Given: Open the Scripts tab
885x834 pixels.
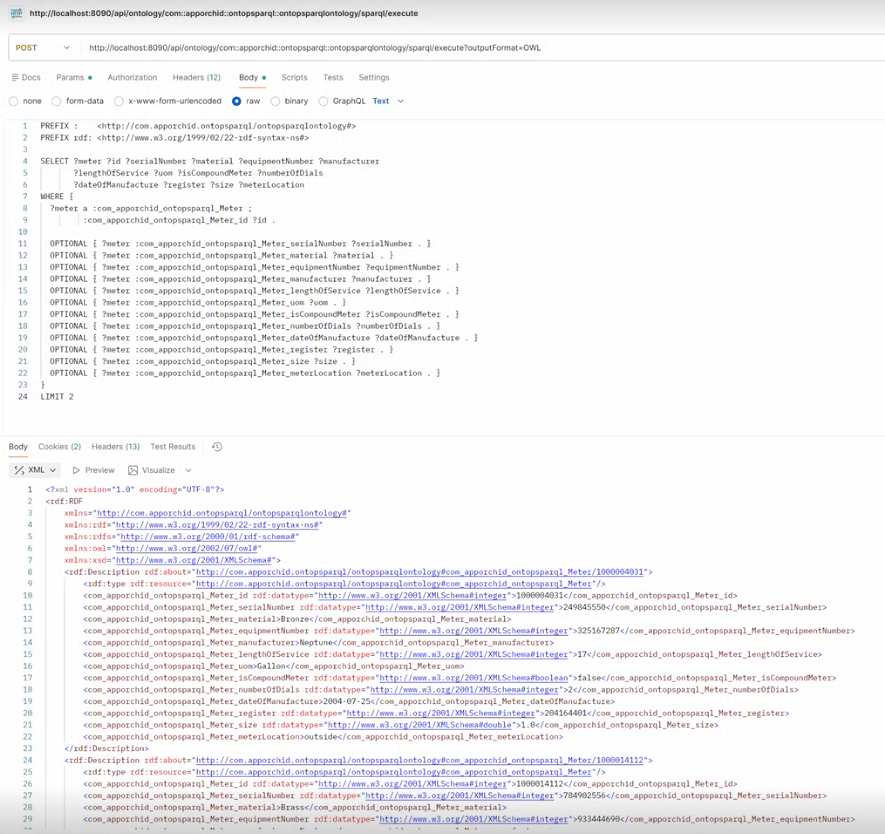Looking at the screenshot, I should pyautogui.click(x=295, y=77).
